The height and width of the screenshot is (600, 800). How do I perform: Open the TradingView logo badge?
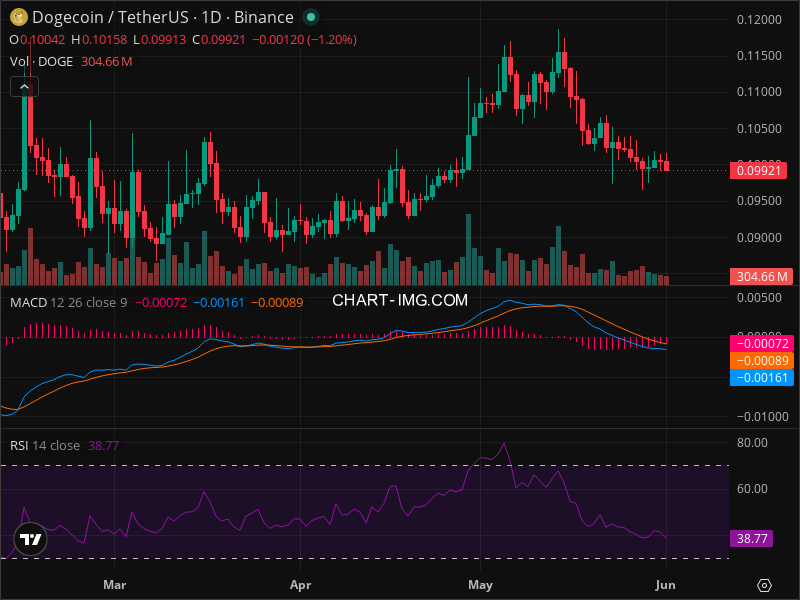click(31, 539)
